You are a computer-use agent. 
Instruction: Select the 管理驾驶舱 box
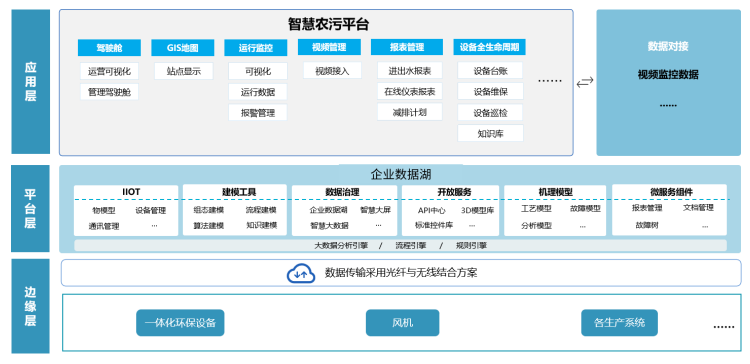(x=110, y=92)
